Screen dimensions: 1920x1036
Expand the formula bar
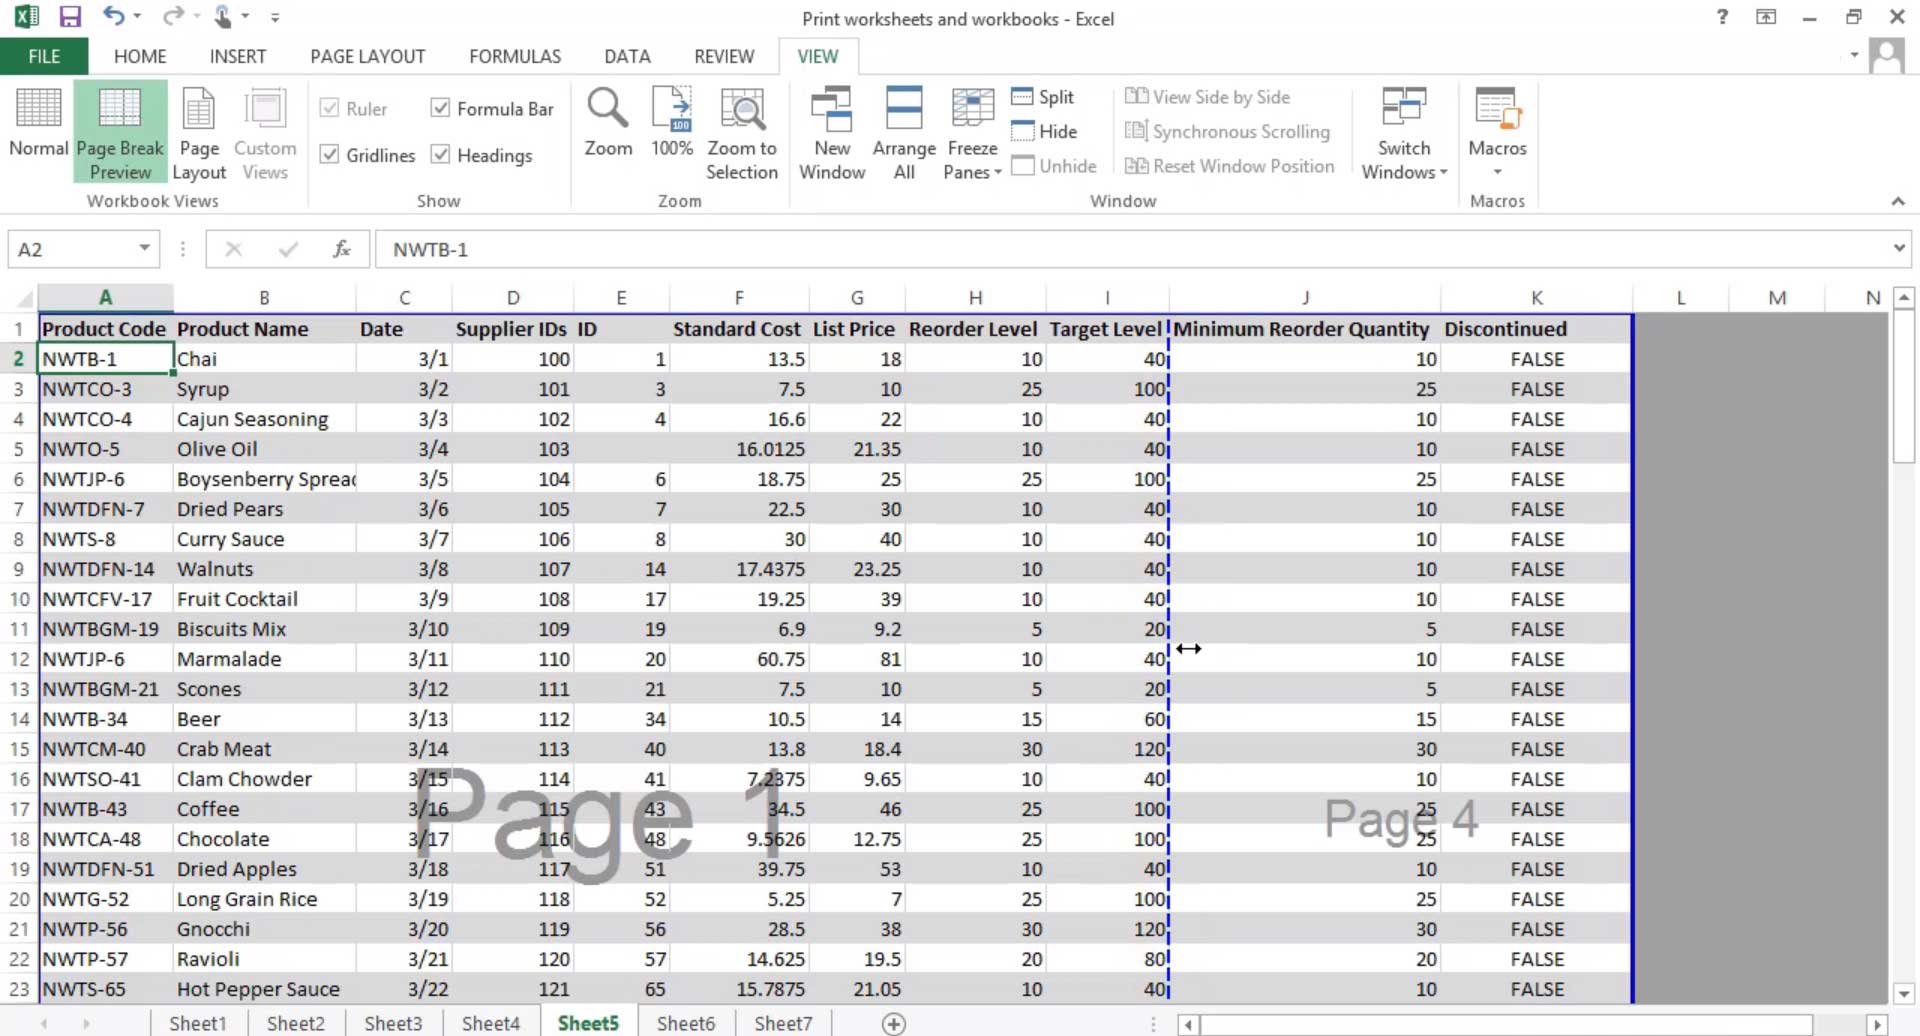(1898, 248)
